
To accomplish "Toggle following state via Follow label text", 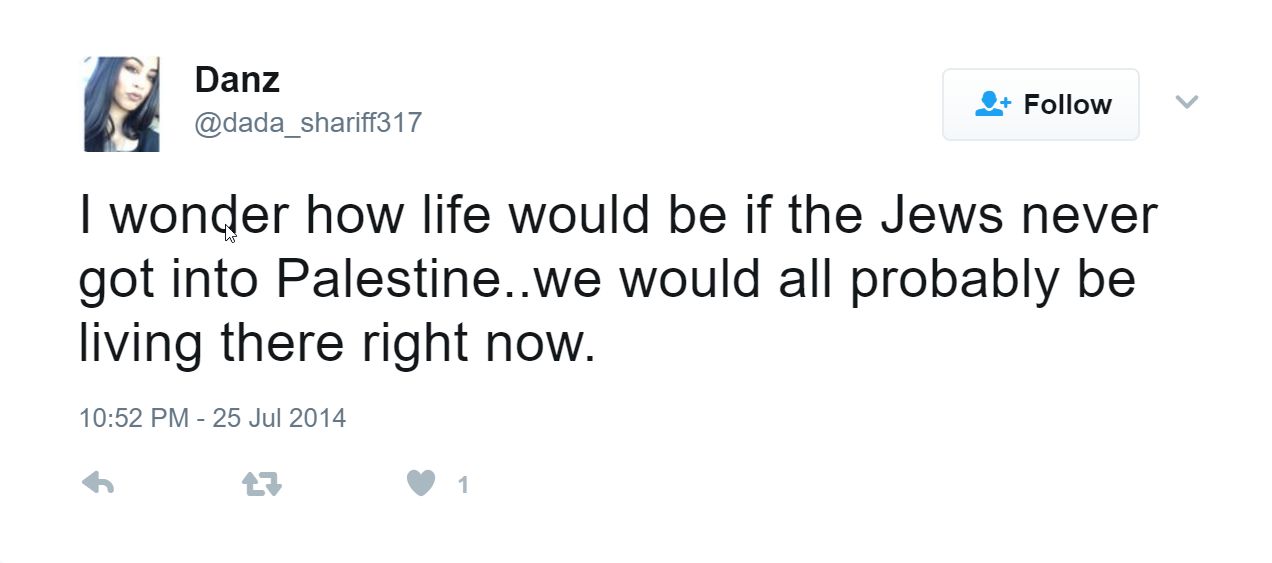I will [x=1067, y=104].
